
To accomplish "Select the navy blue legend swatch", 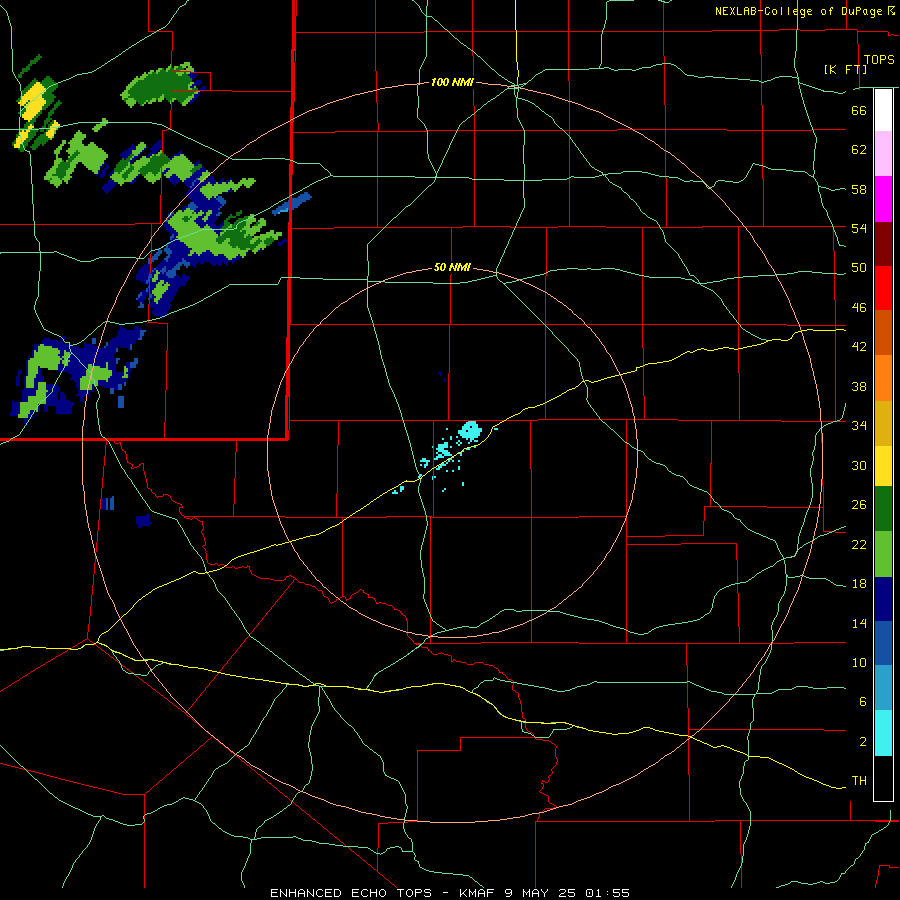I will (883, 599).
